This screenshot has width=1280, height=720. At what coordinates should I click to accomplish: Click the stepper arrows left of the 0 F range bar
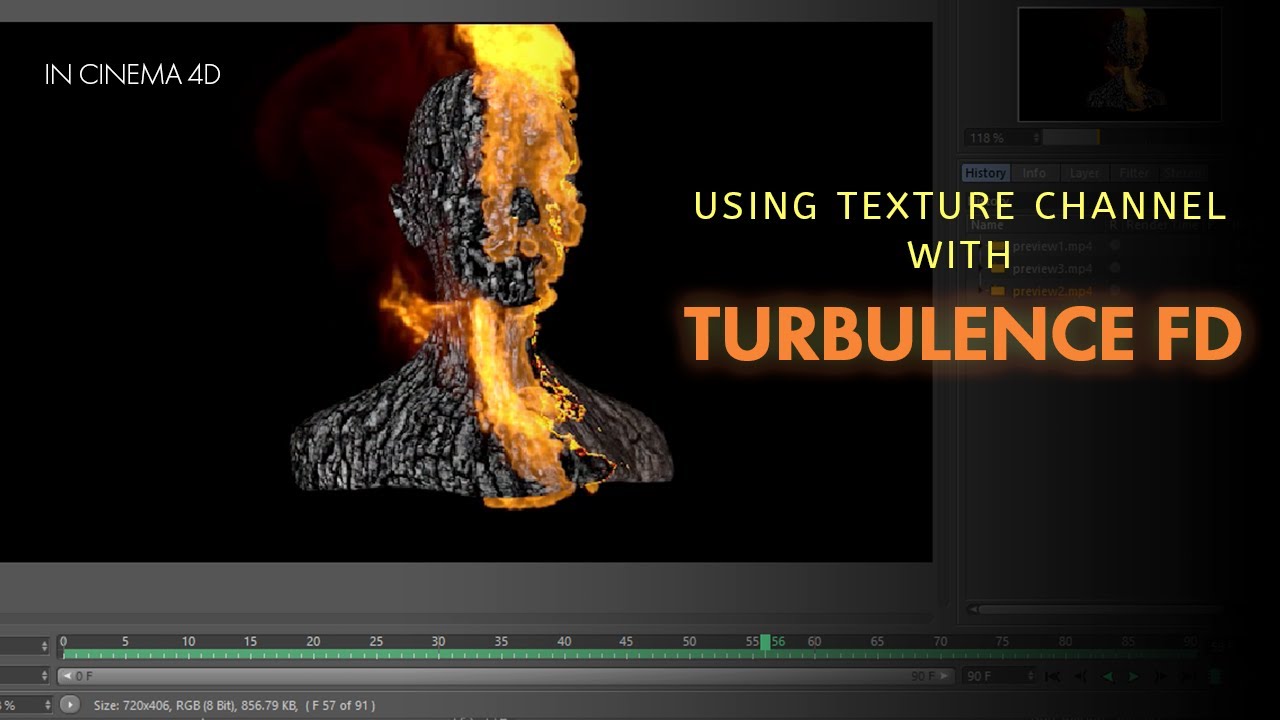click(47, 677)
